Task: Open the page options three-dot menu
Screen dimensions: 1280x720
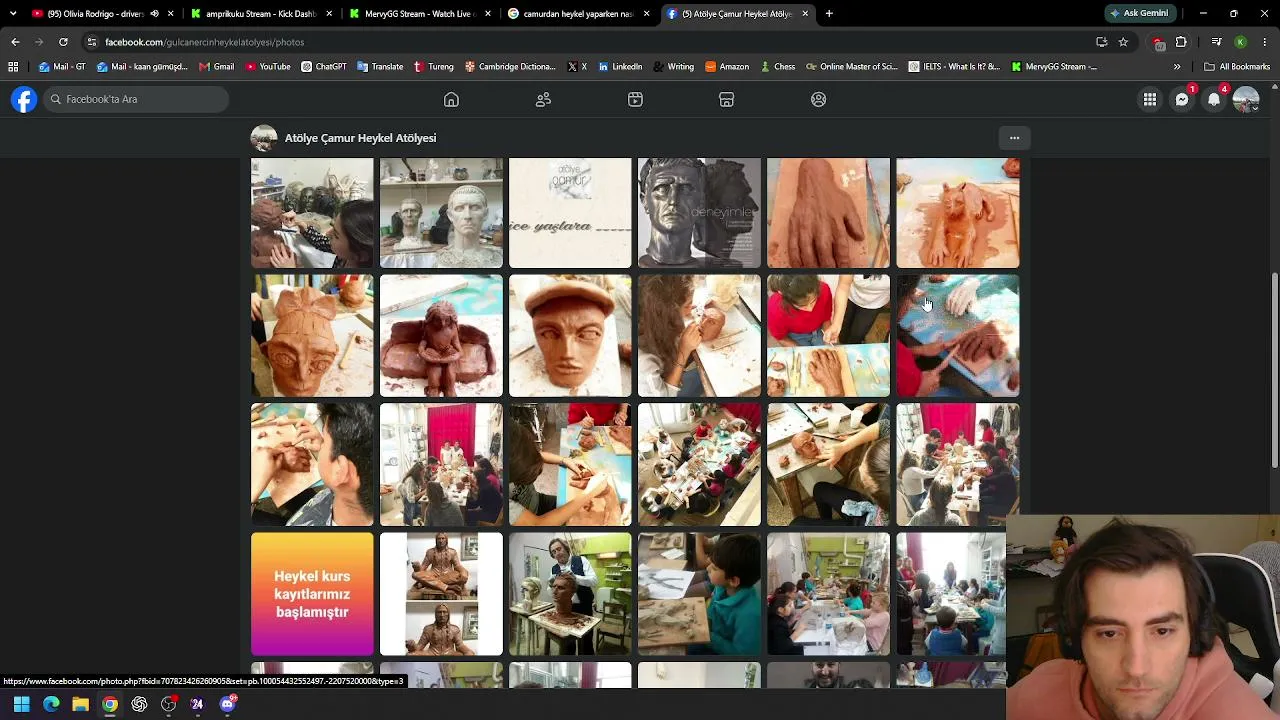Action: point(1014,138)
